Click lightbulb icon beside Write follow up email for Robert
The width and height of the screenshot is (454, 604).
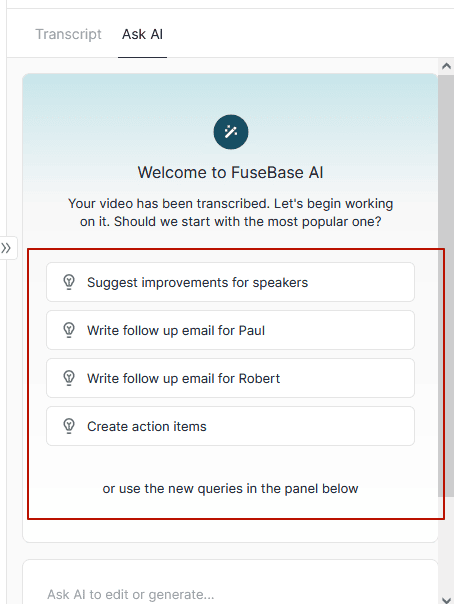[69, 378]
